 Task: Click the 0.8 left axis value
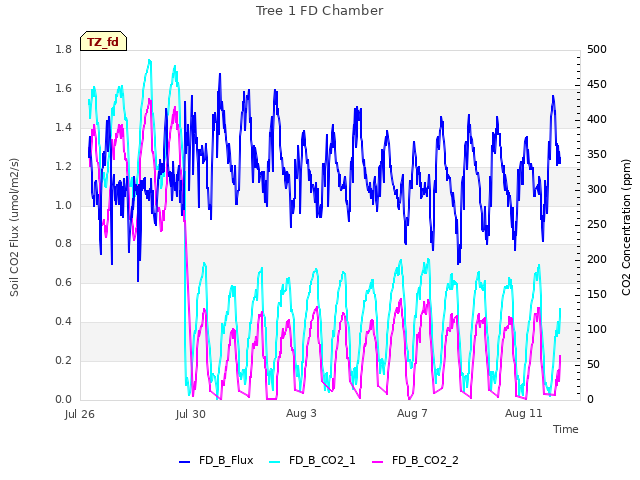63,244
